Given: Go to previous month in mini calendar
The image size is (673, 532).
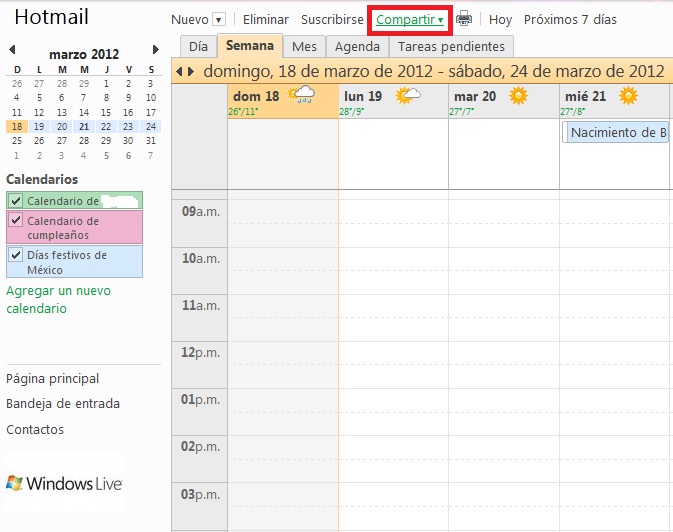Looking at the screenshot, I should pyautogui.click(x=12, y=49).
